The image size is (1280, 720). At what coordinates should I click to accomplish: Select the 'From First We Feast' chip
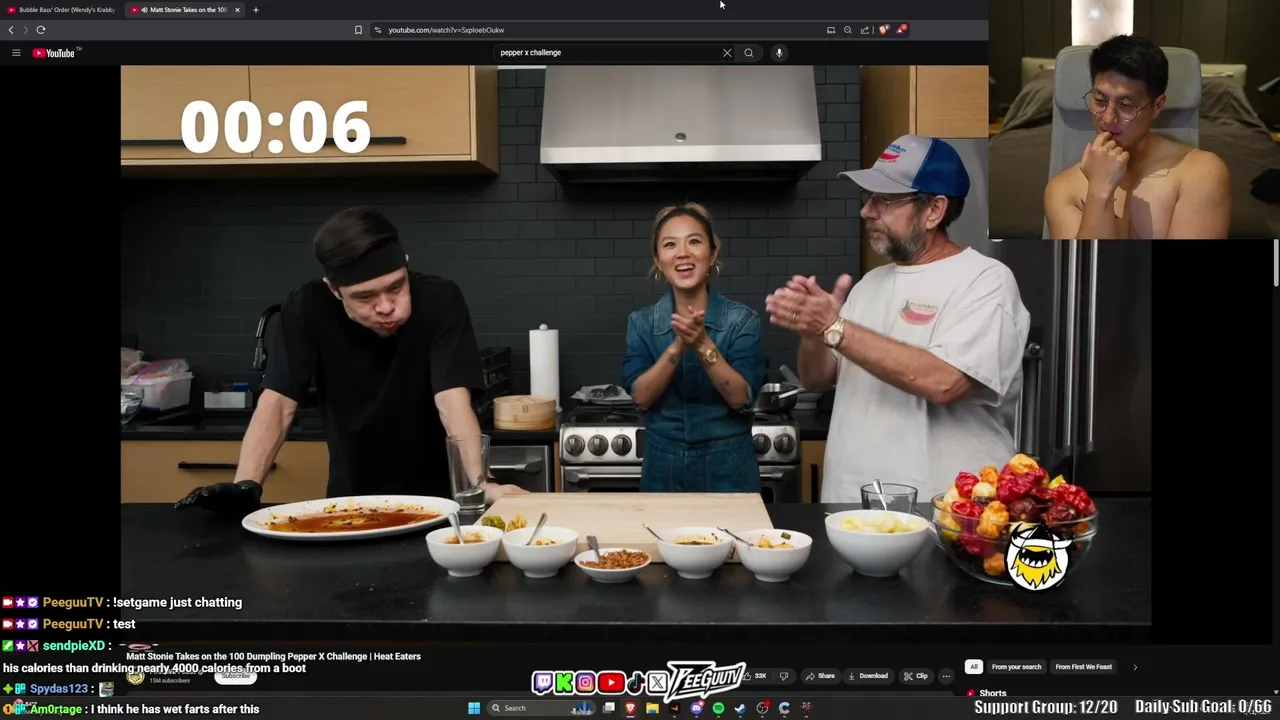tap(1083, 667)
